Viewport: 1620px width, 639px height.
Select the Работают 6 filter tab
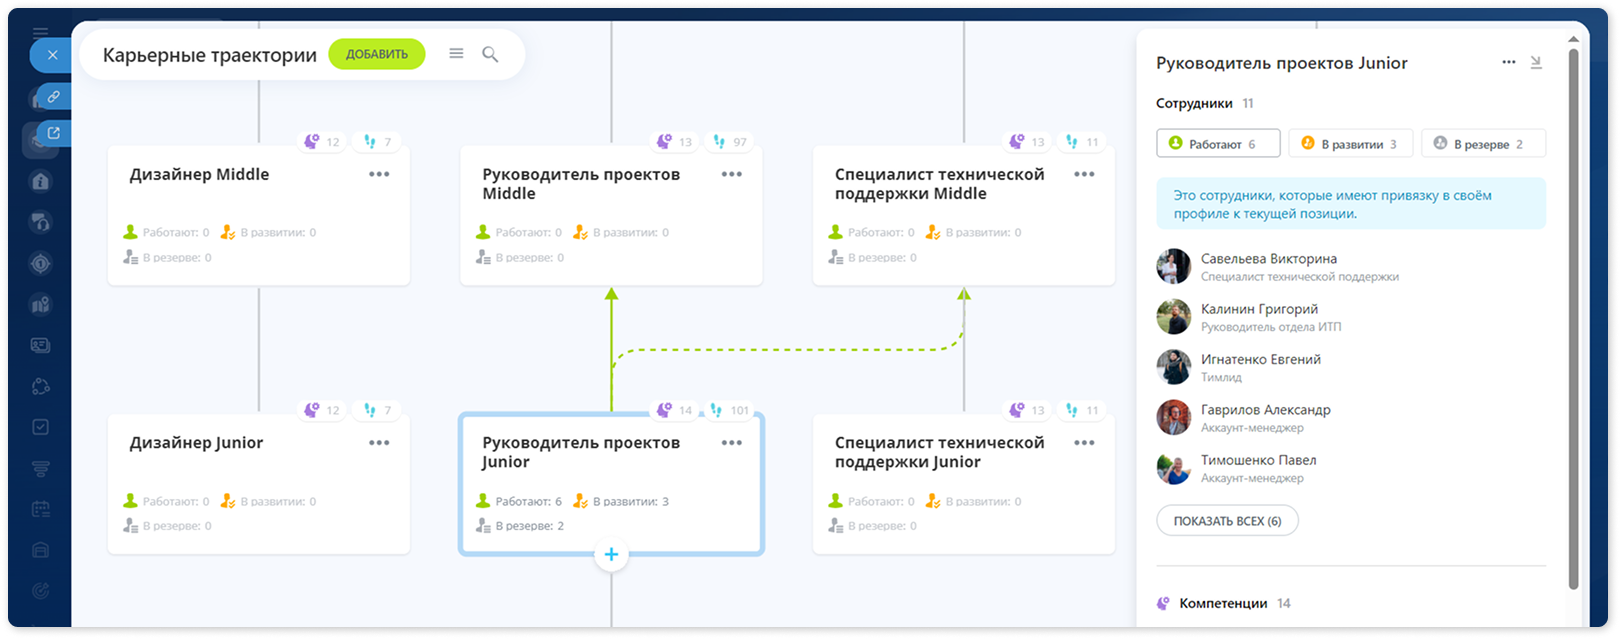point(1219,144)
